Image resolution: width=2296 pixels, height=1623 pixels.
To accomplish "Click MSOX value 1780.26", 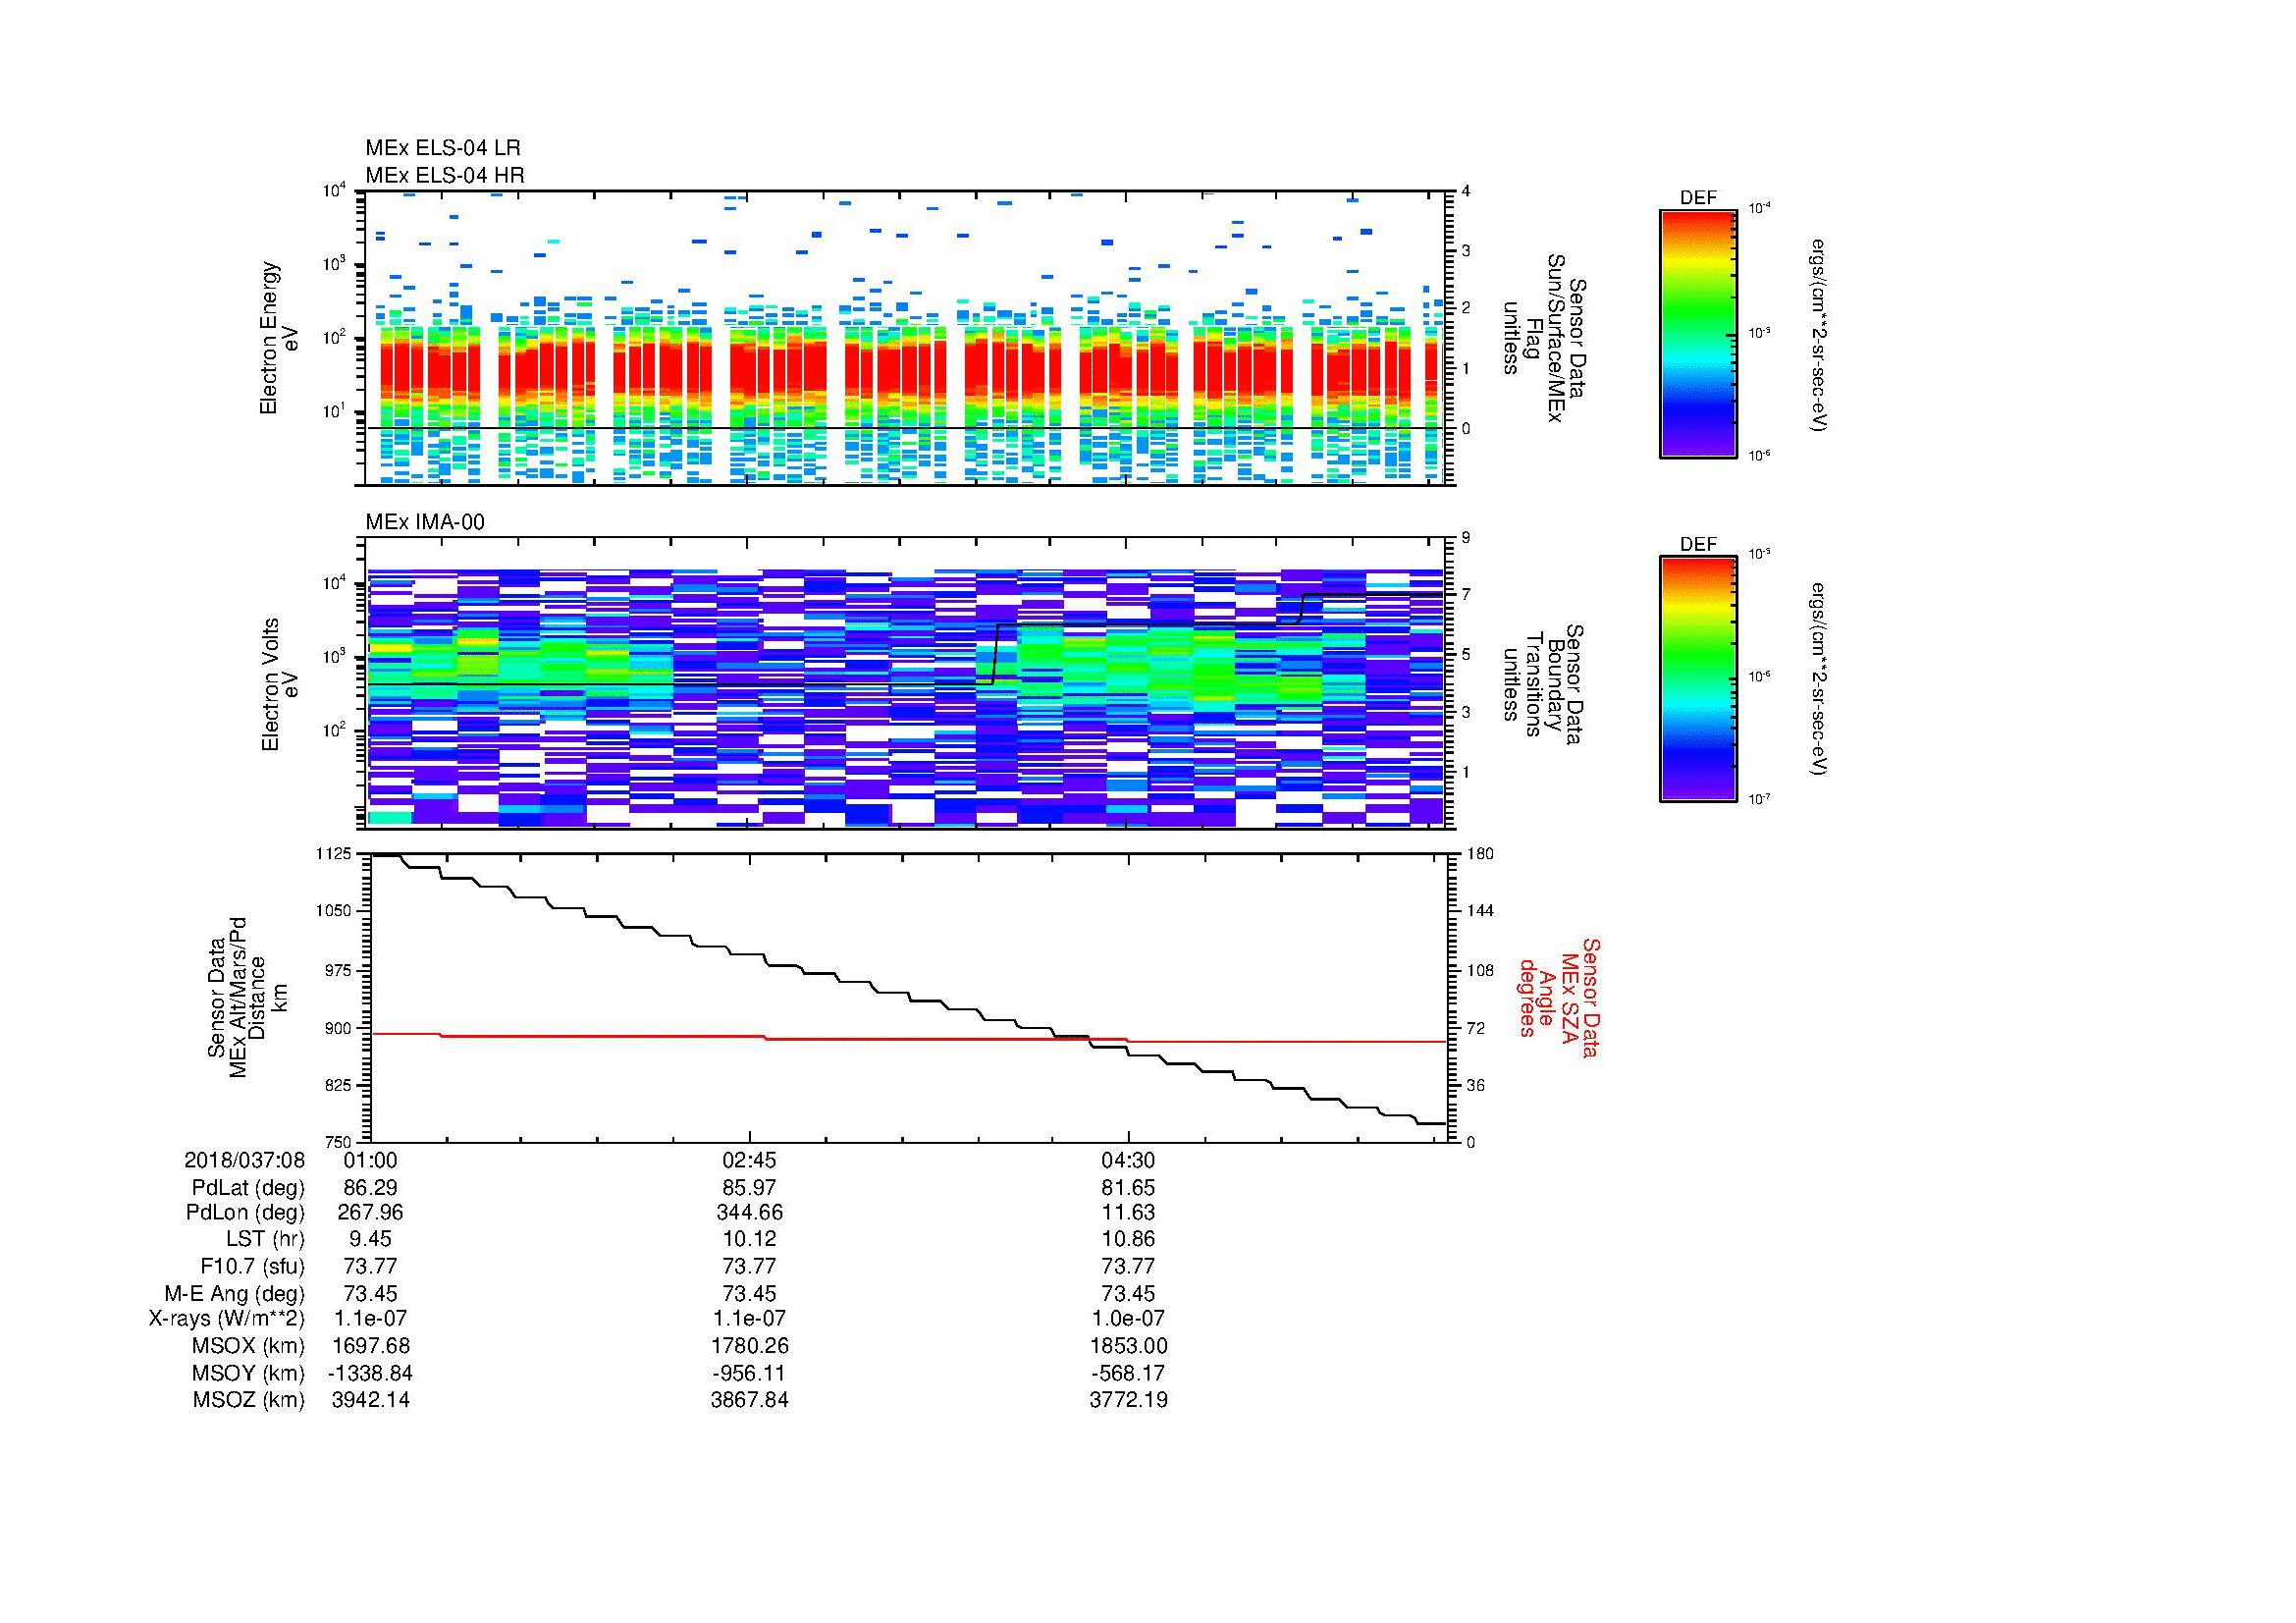I will [x=749, y=1346].
